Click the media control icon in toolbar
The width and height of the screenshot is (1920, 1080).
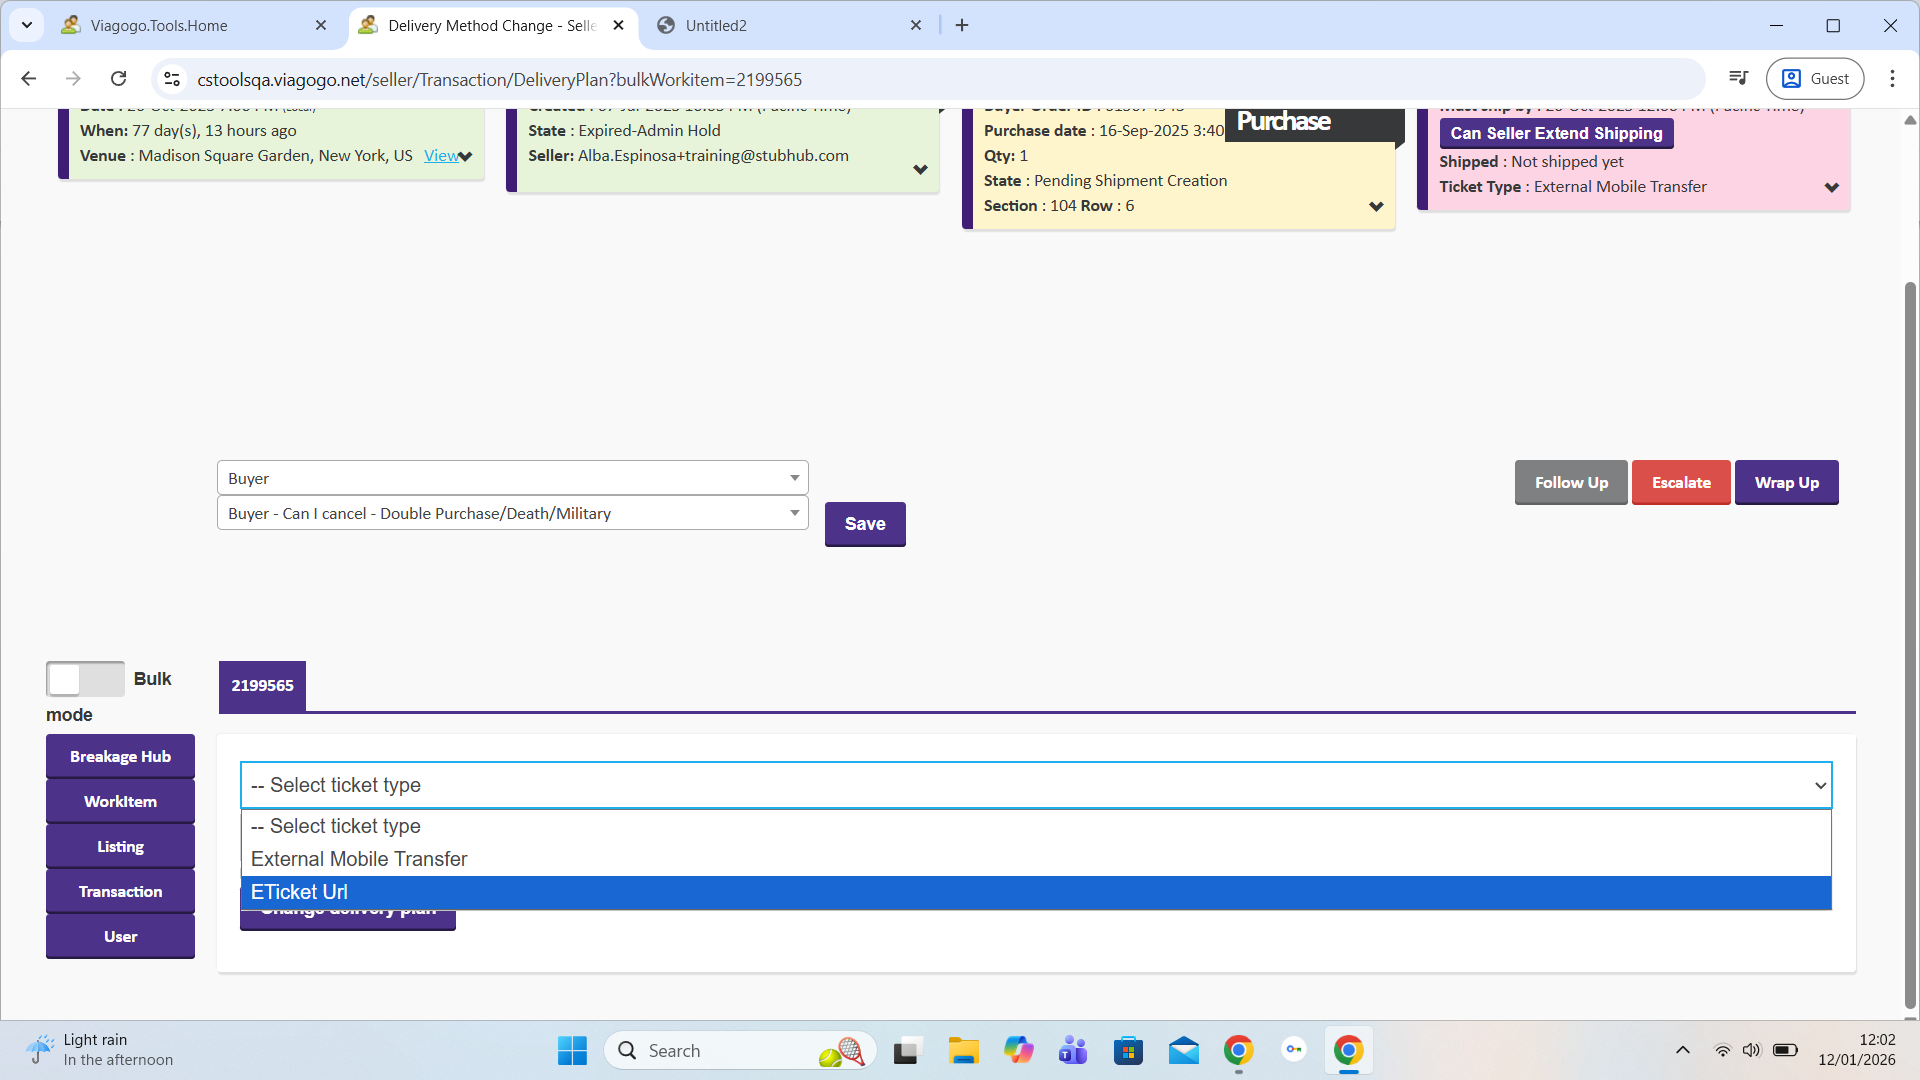coord(1739,79)
